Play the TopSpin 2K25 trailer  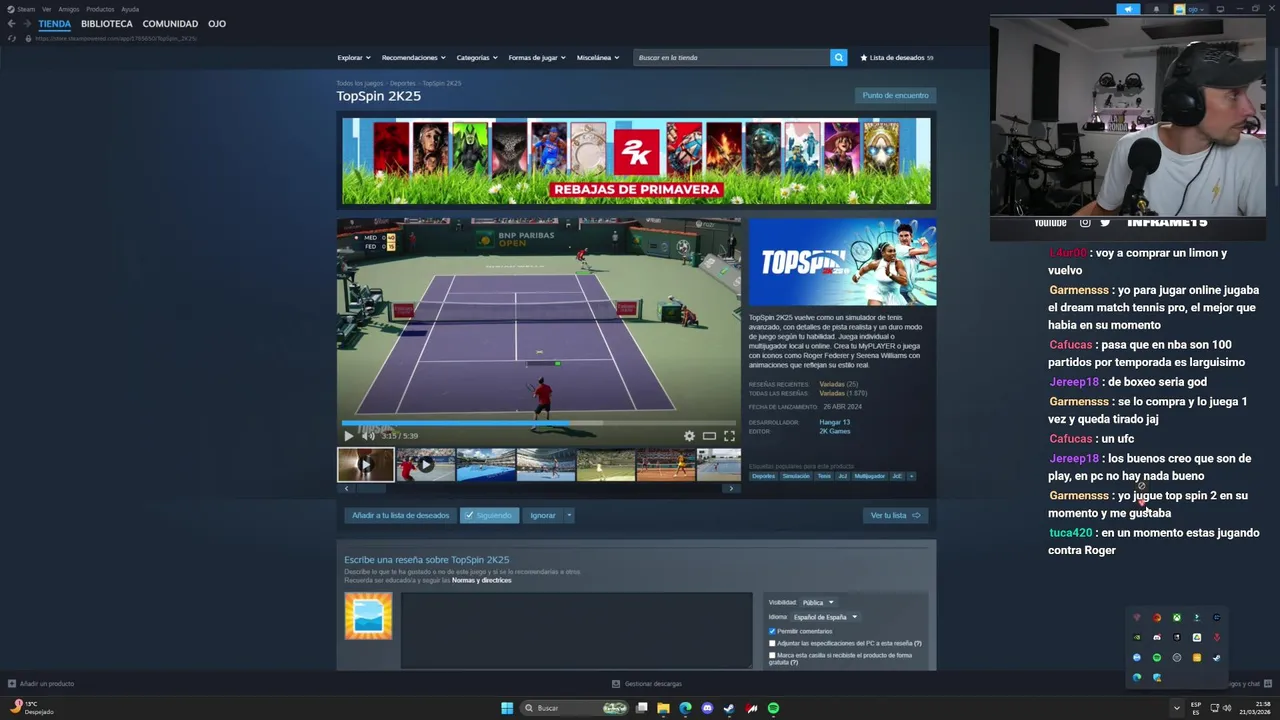(348, 436)
